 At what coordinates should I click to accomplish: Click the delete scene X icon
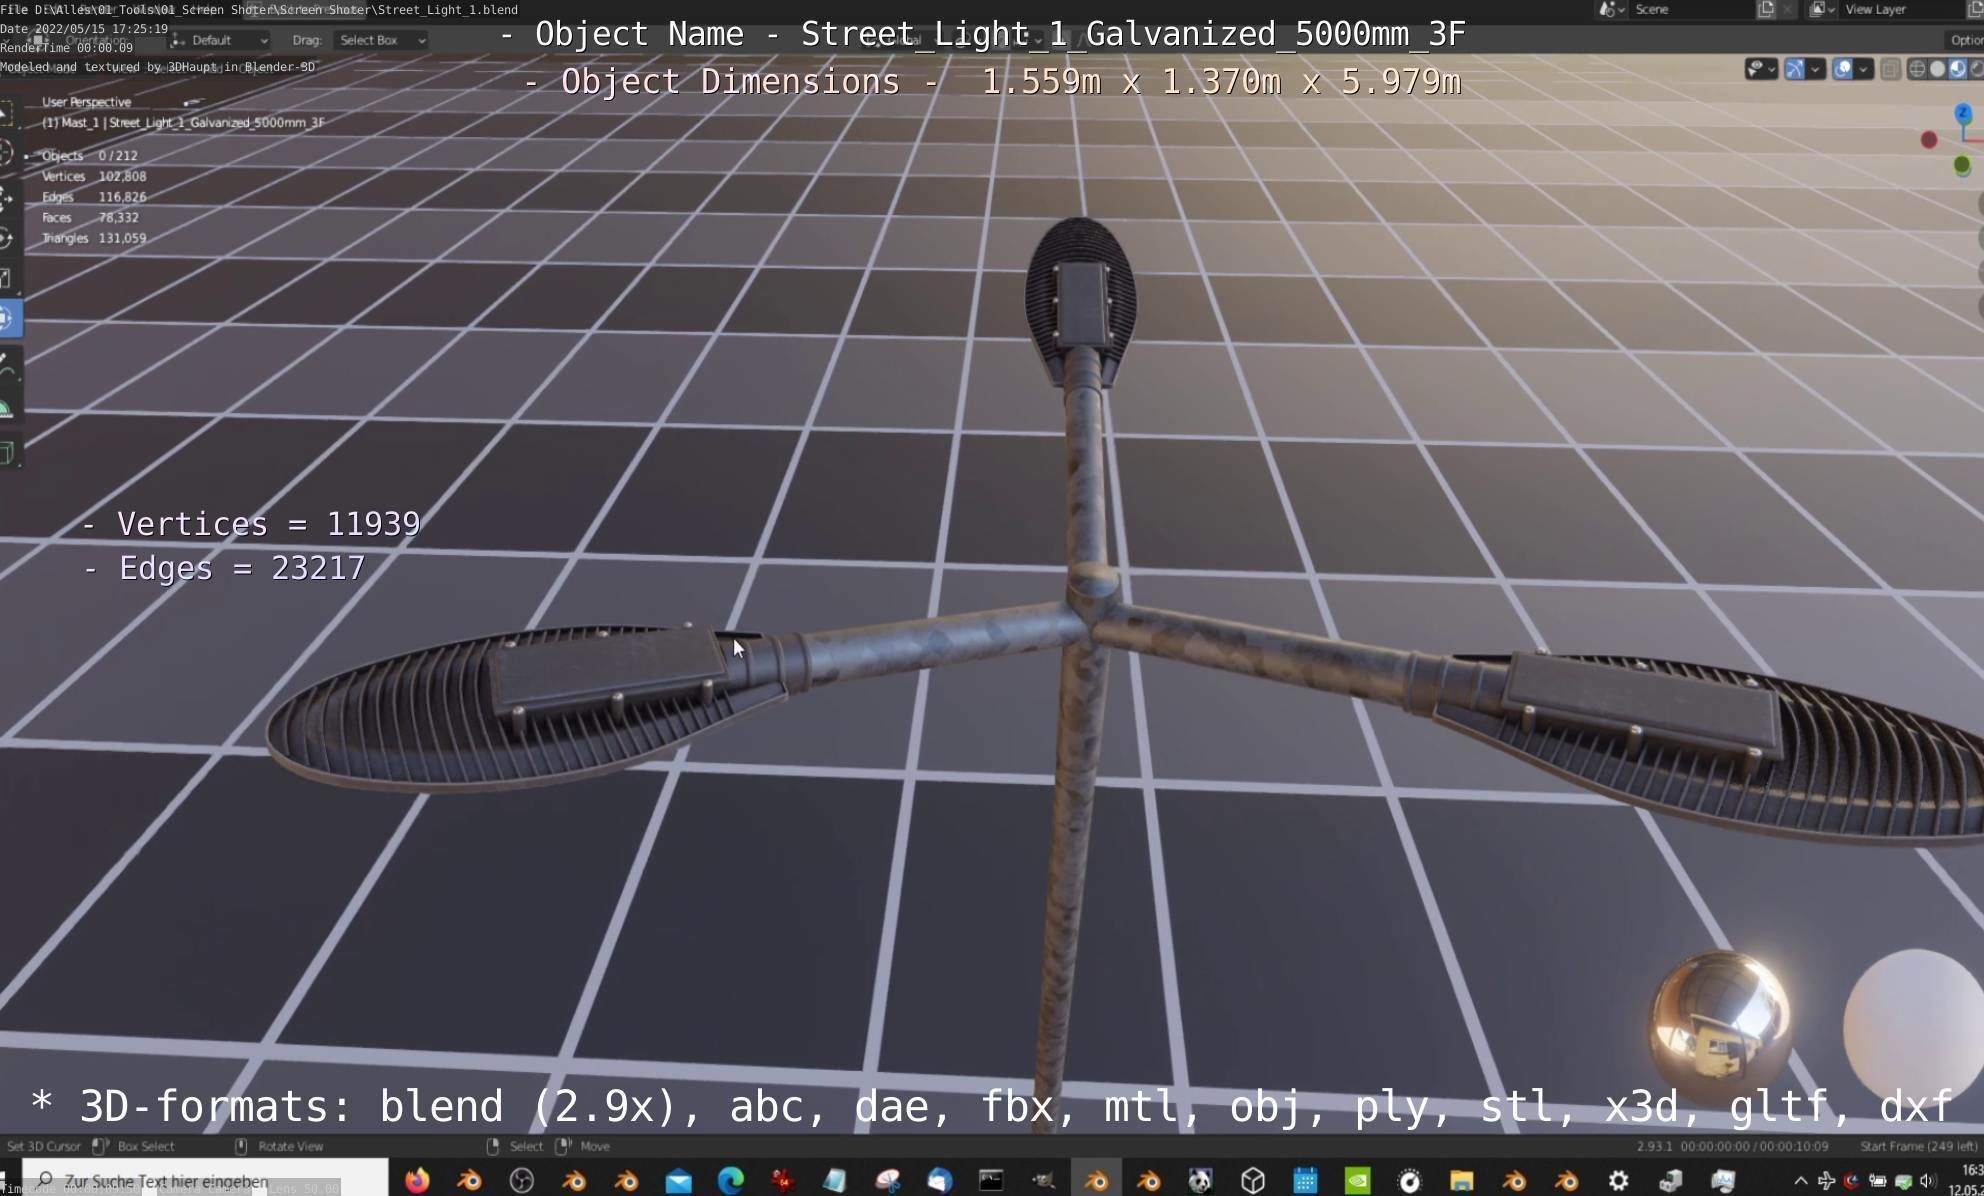1787,9
